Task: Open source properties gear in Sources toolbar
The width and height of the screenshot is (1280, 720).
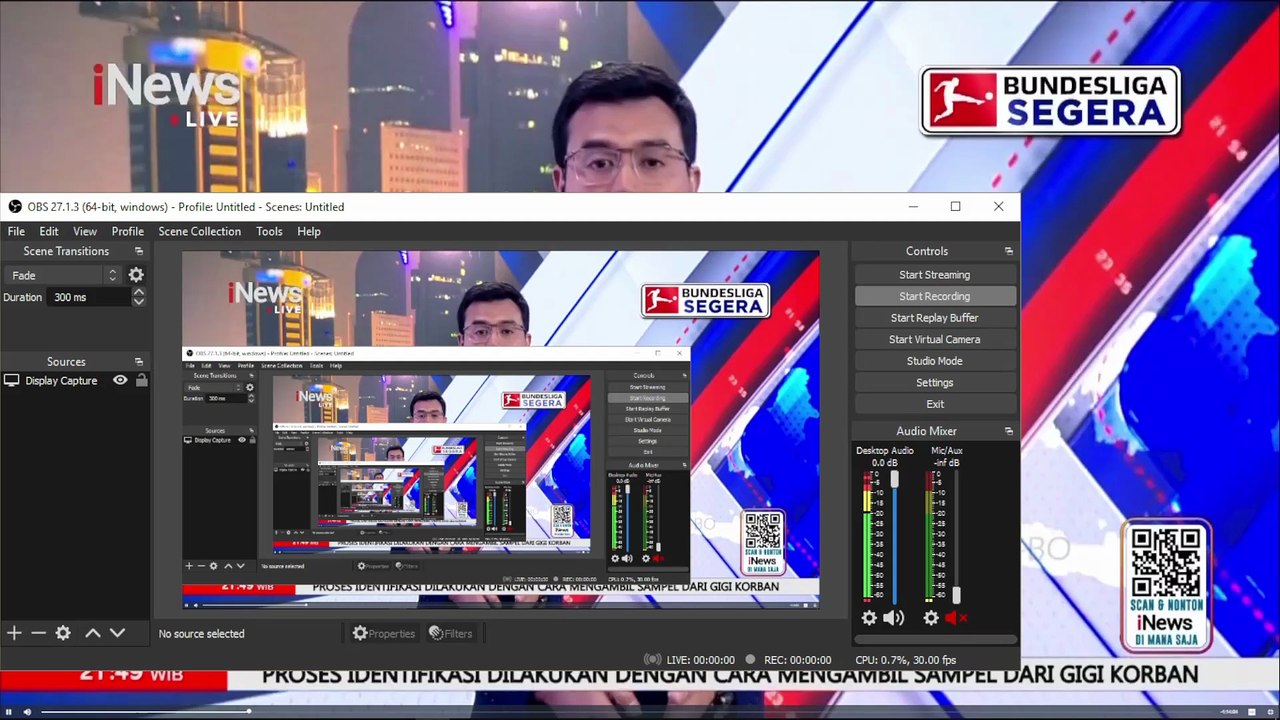Action: point(63,633)
